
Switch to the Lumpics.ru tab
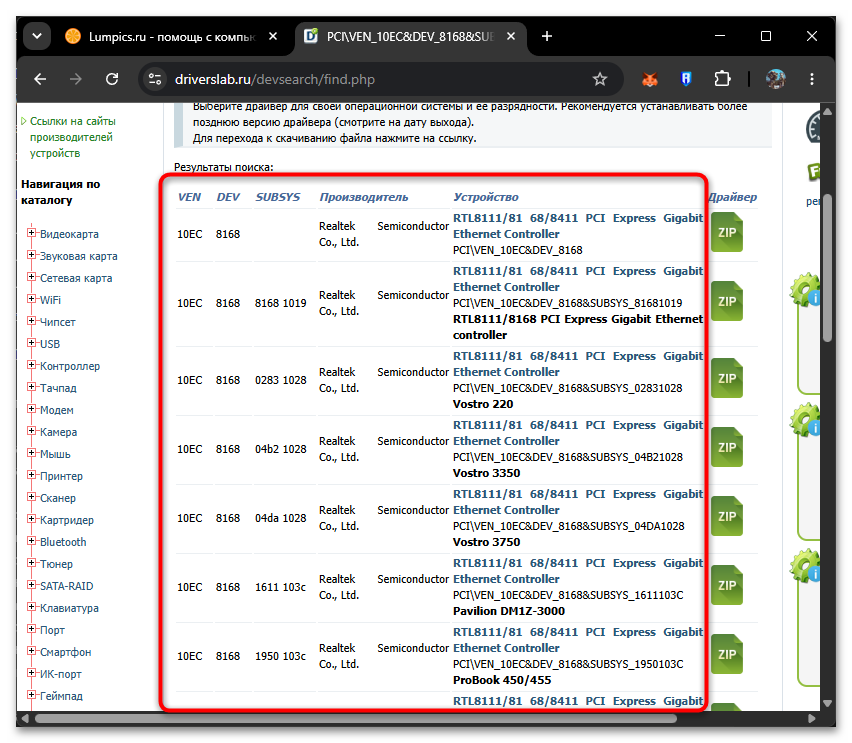pos(171,36)
